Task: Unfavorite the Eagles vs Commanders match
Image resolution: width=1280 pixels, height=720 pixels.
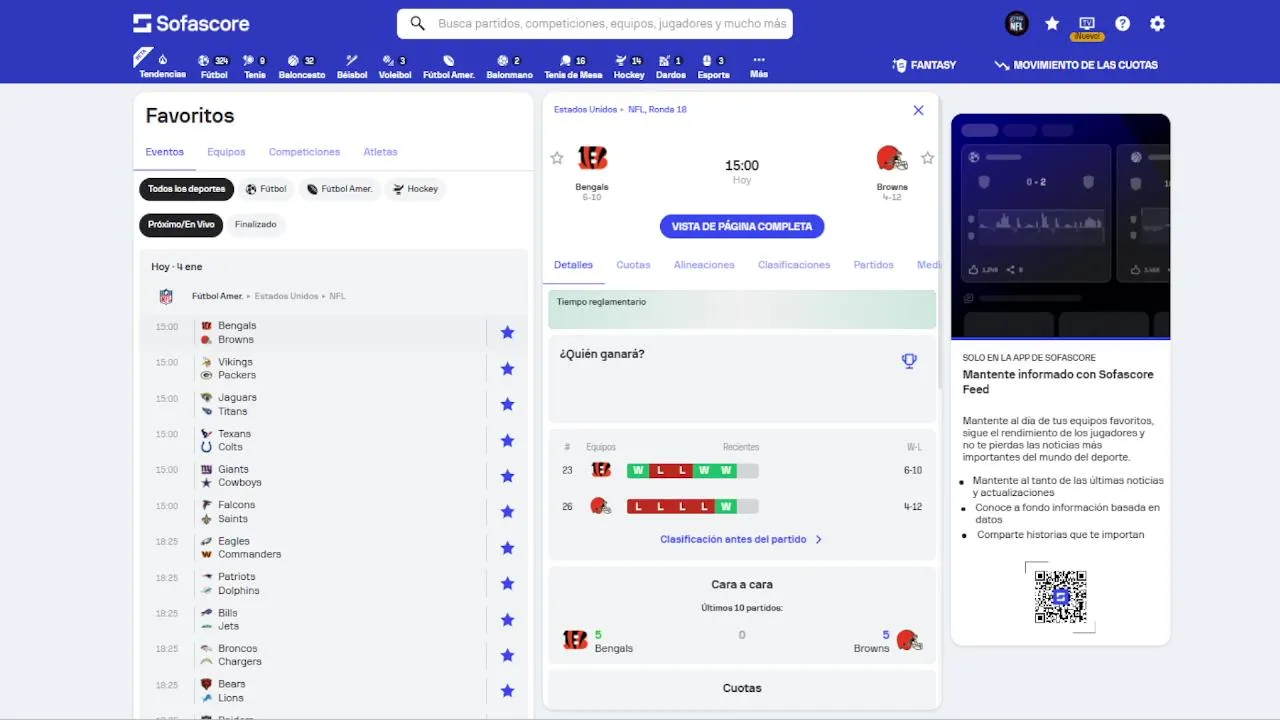Action: 507,548
